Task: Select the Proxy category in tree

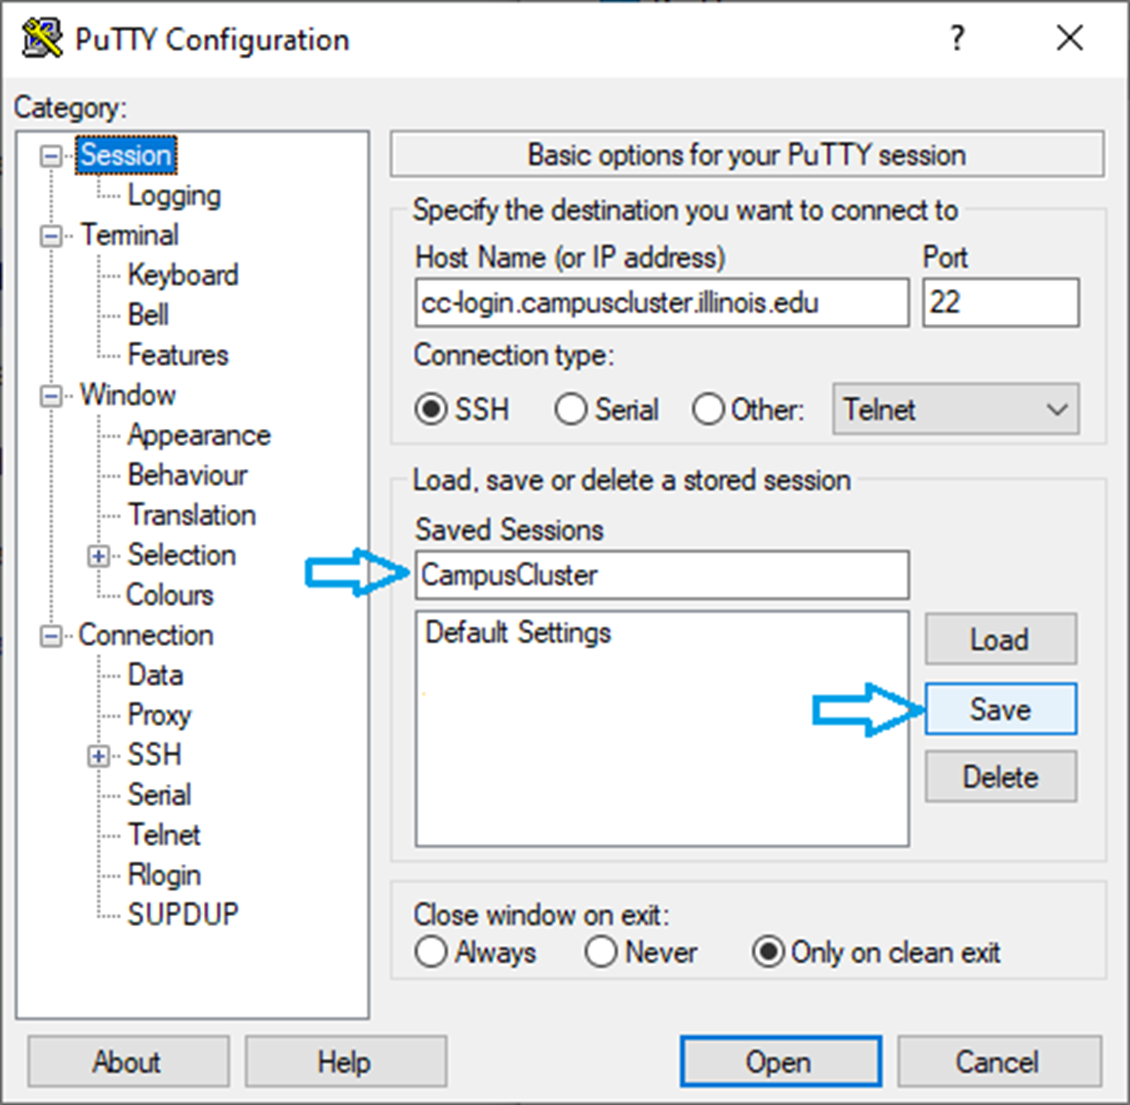Action: click(x=159, y=715)
